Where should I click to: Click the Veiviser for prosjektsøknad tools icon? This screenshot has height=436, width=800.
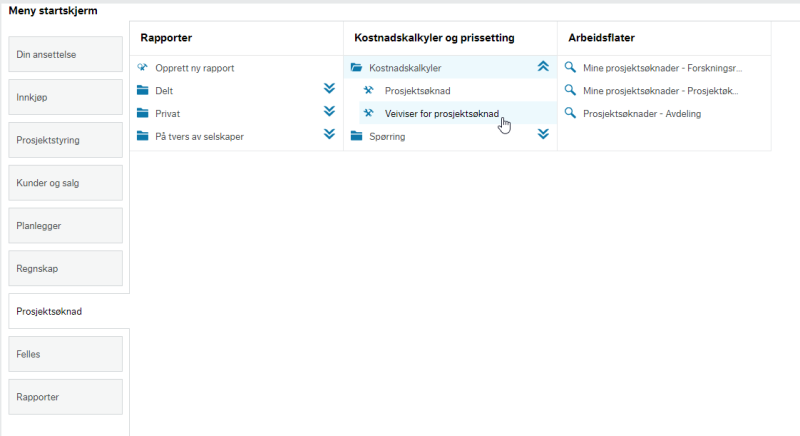point(368,113)
